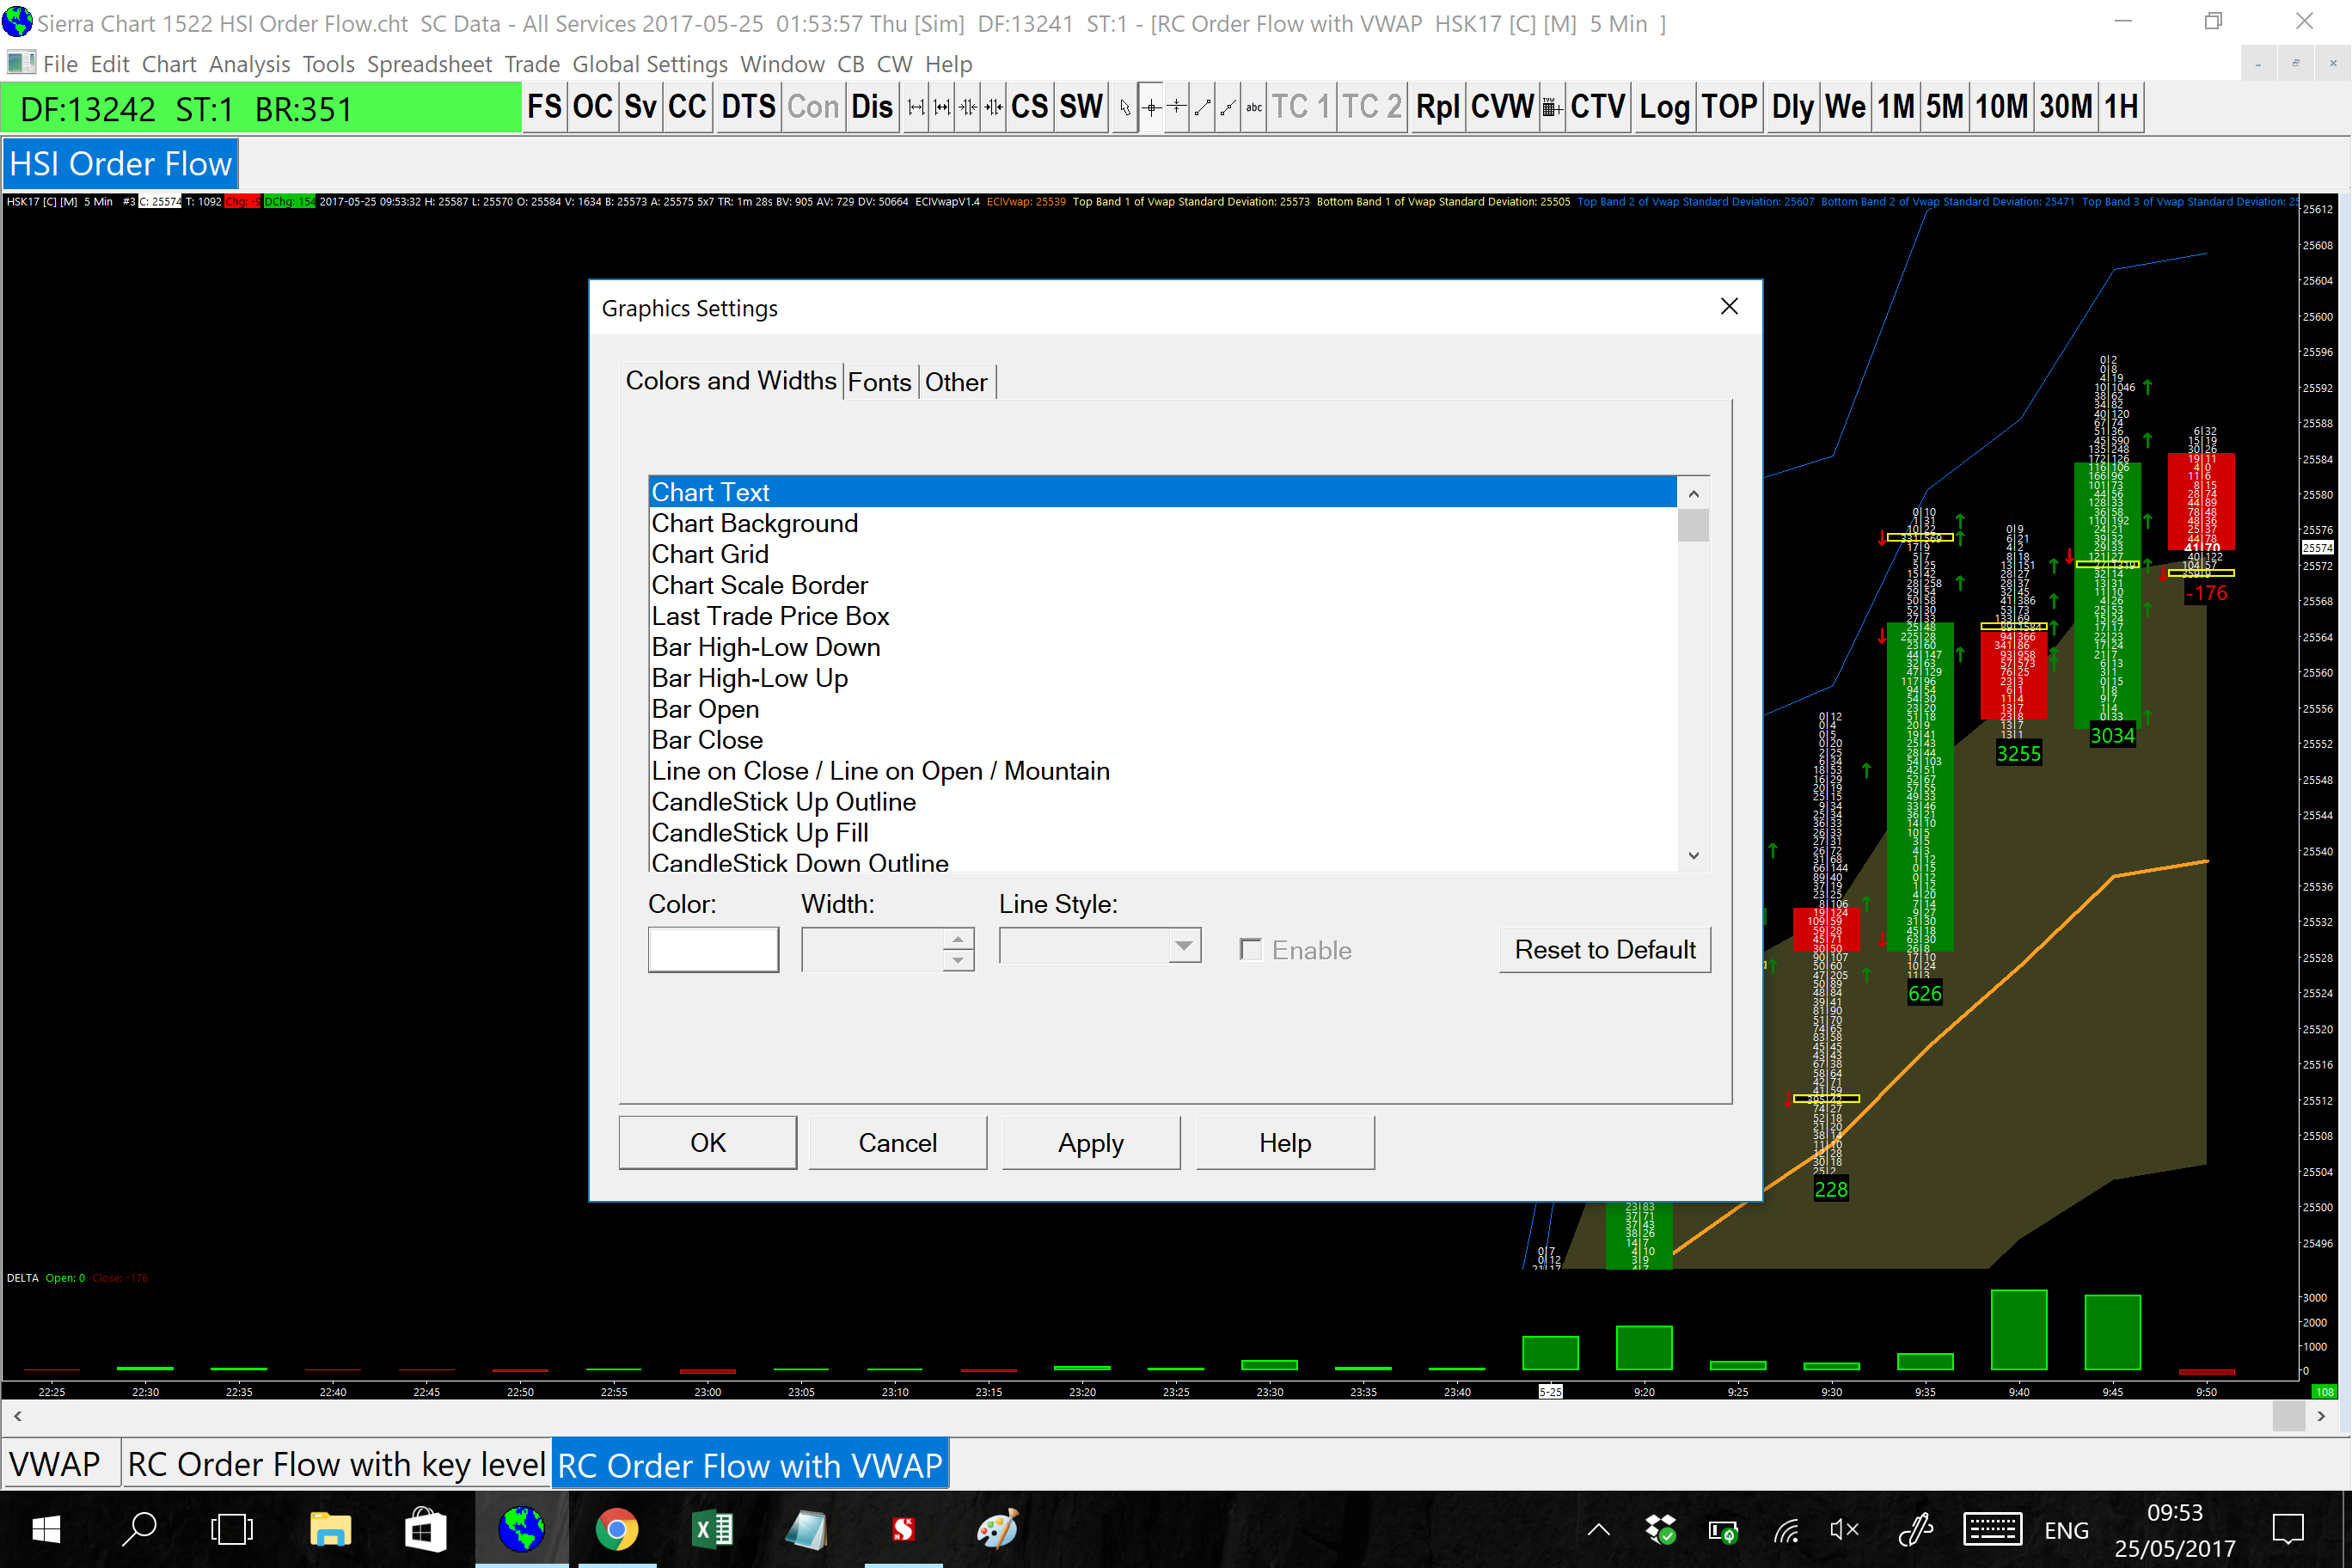Activate the chart values crosshair tool

1151,107
